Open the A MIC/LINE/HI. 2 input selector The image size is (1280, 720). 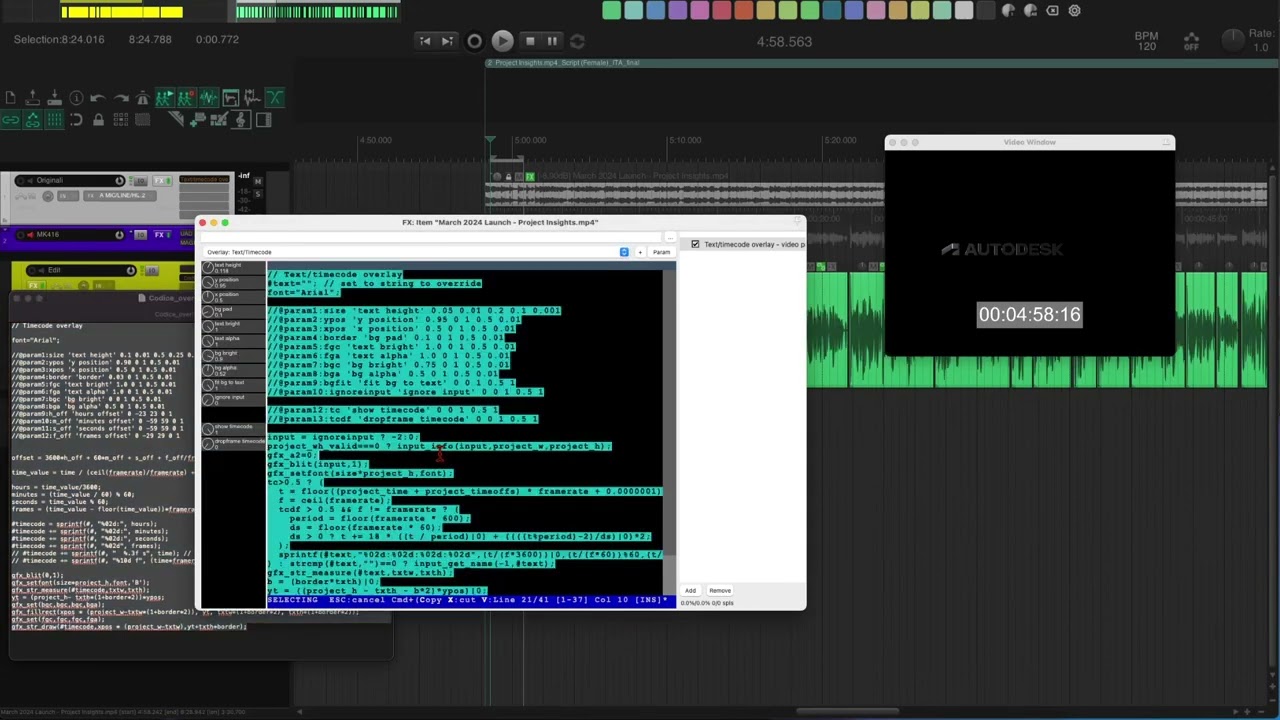tap(120, 196)
